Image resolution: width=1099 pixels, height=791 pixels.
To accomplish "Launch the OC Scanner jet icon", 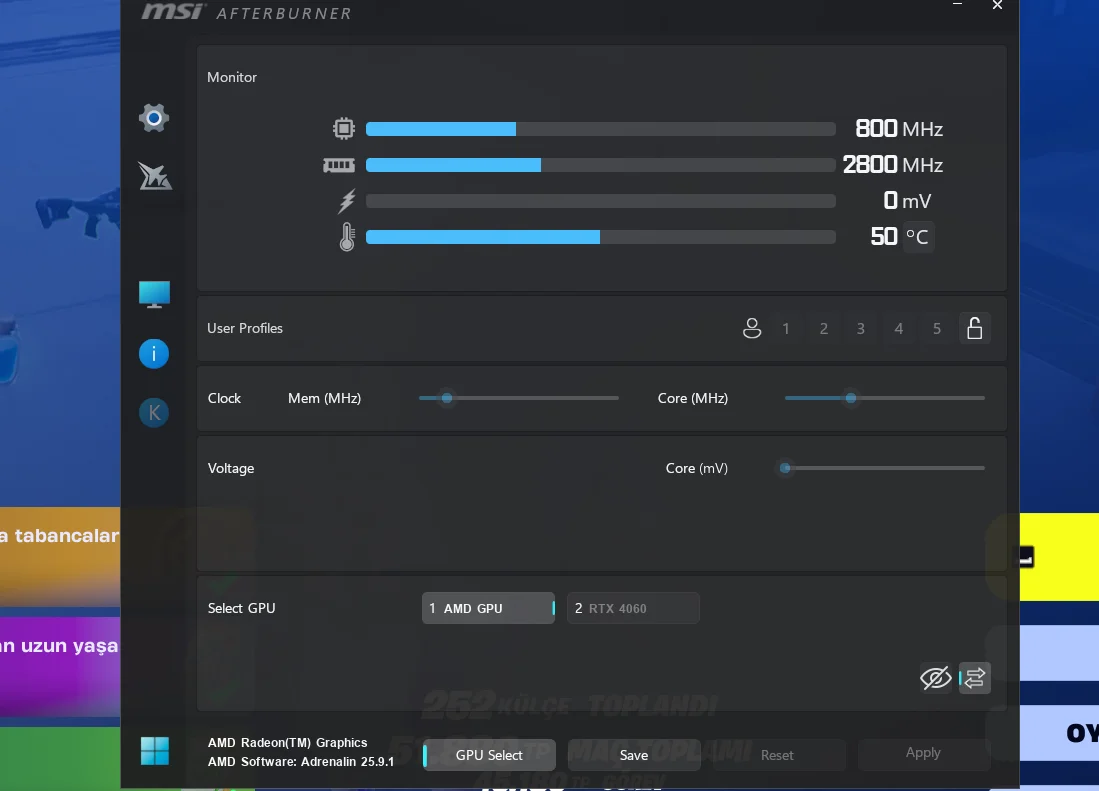I will click(x=155, y=176).
